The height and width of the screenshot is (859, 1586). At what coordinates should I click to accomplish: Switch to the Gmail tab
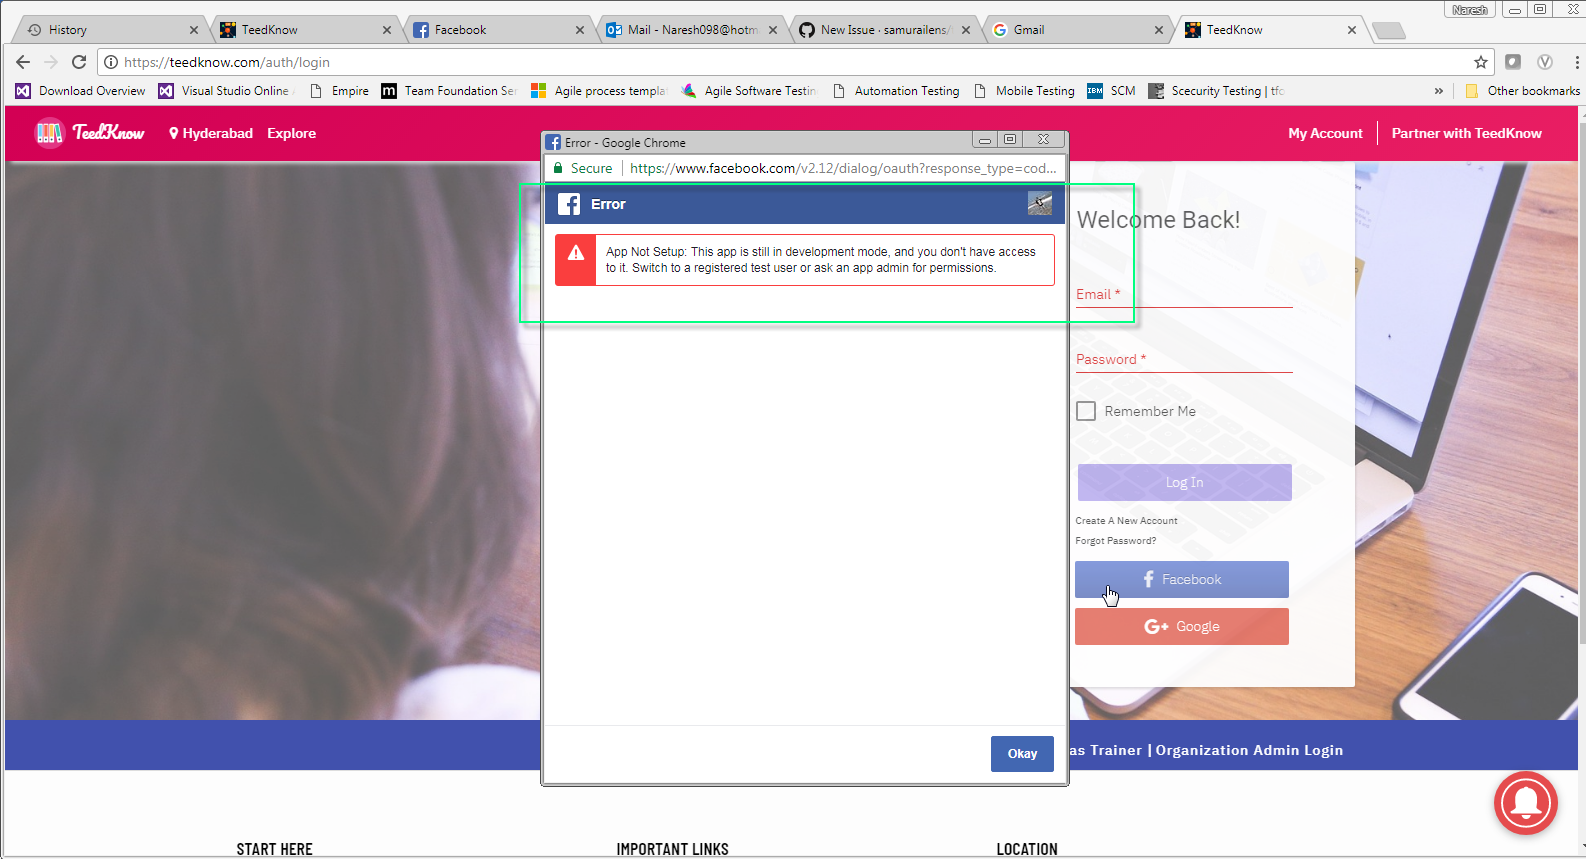pyautogui.click(x=1077, y=30)
